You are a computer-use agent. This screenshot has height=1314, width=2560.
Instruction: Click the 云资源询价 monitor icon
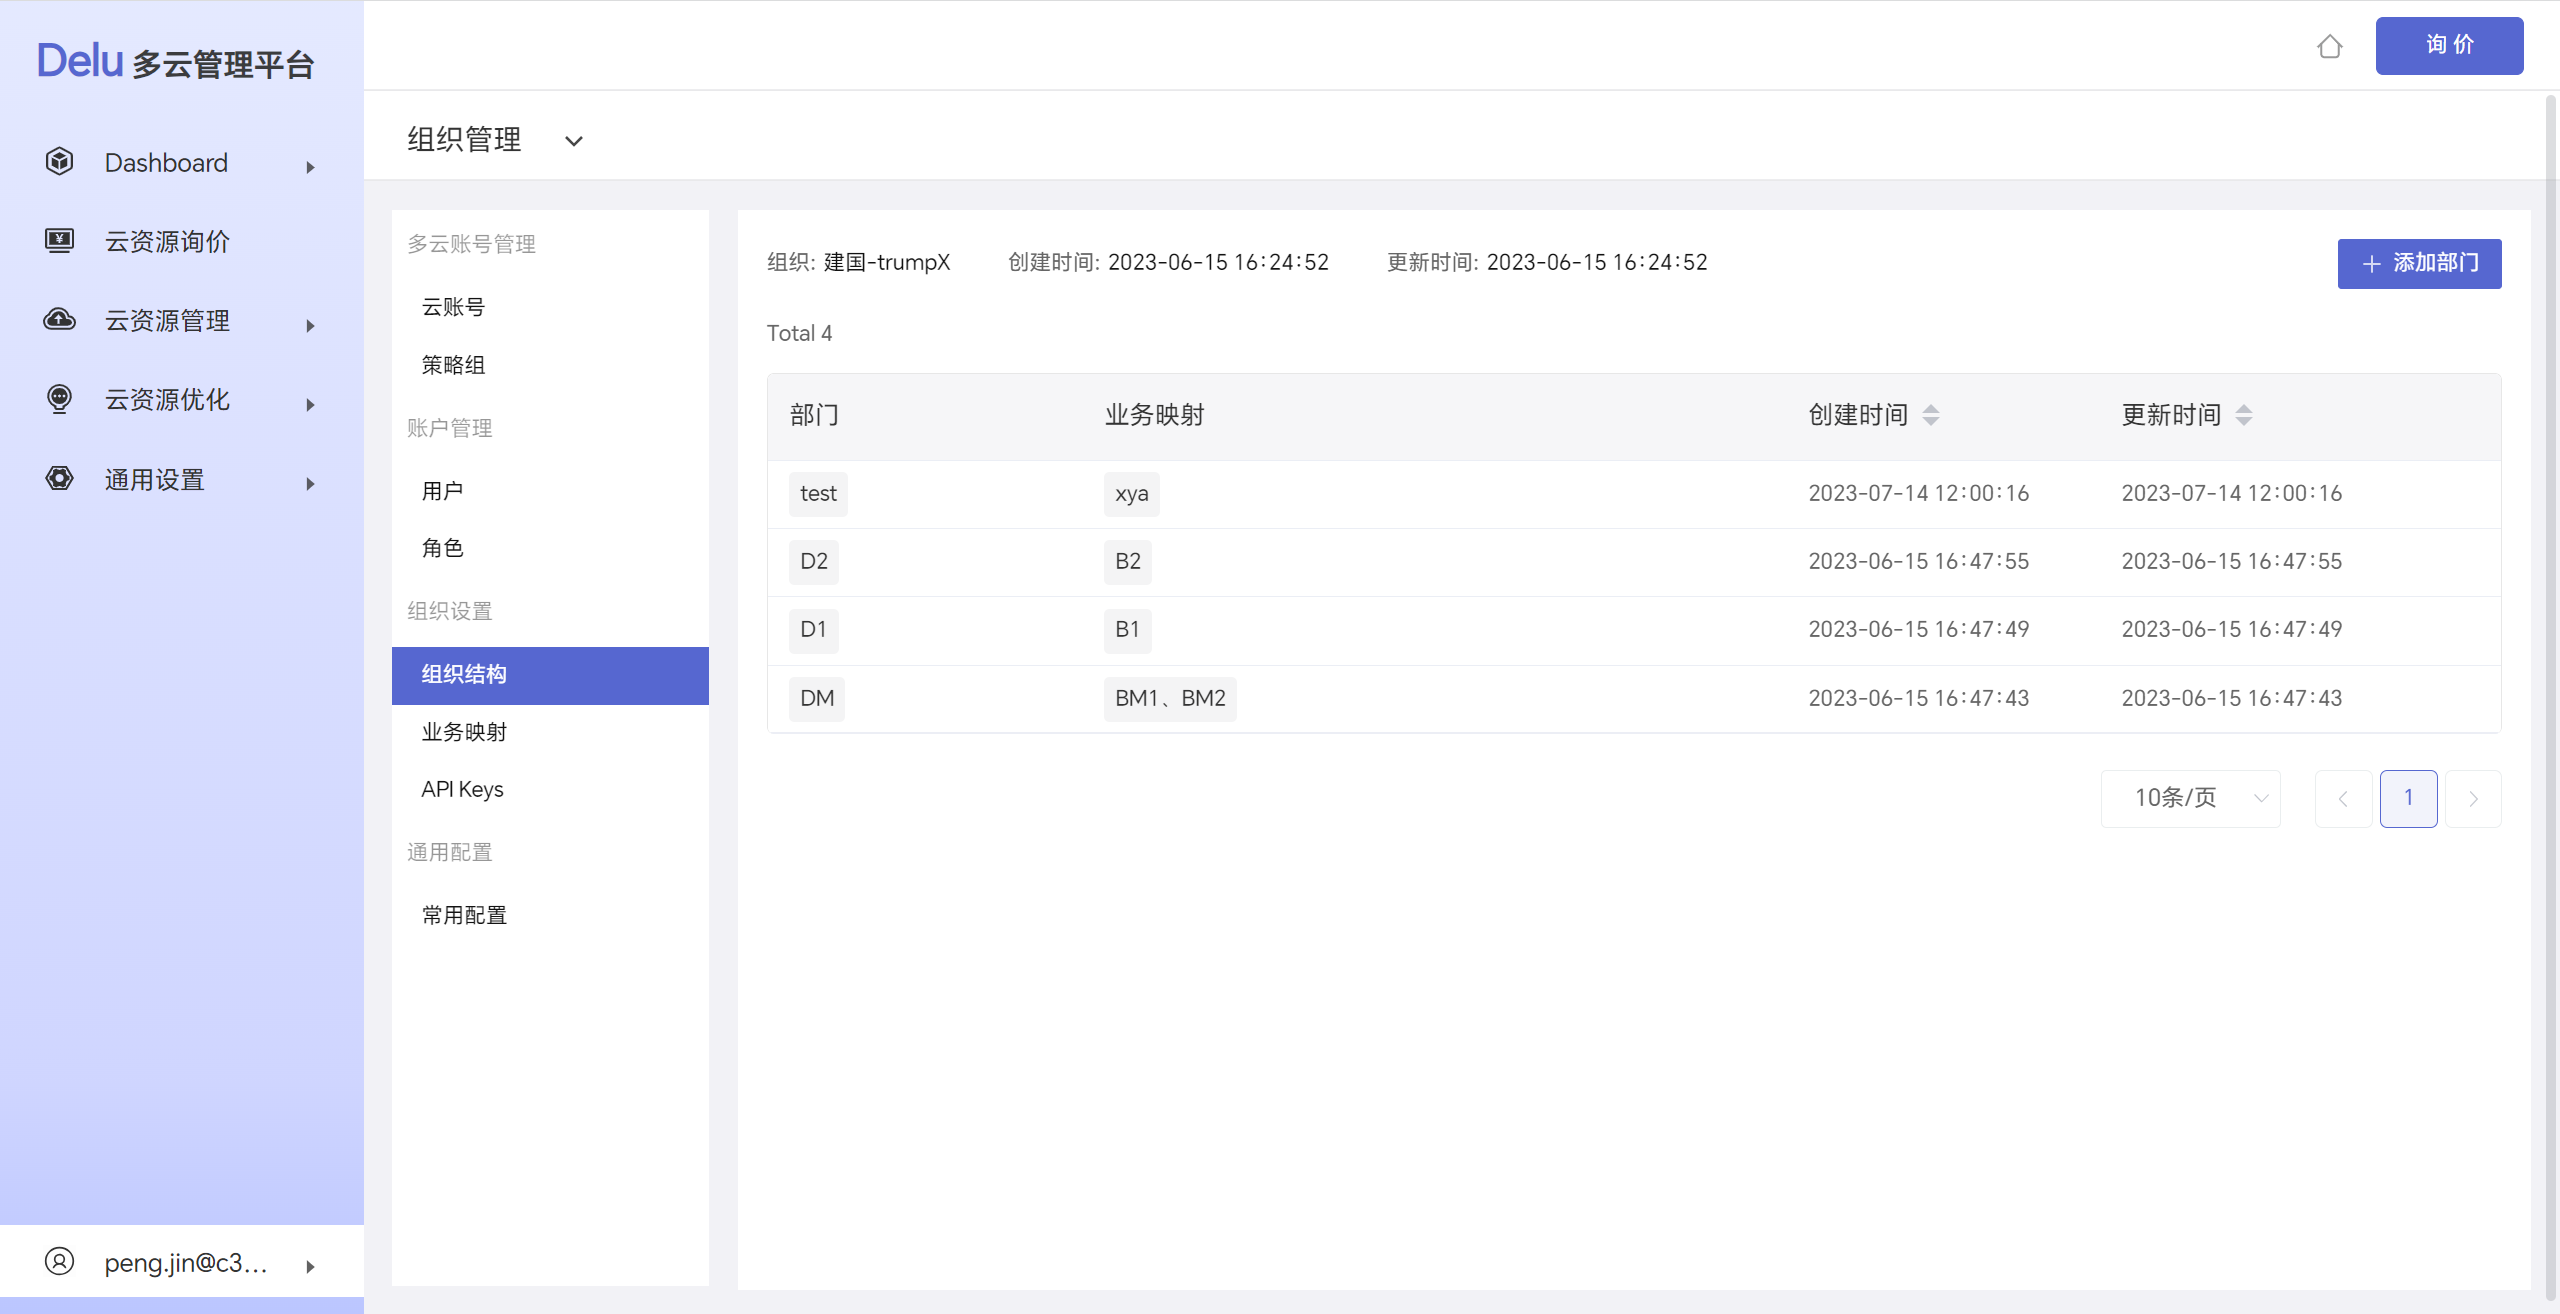click(x=60, y=241)
